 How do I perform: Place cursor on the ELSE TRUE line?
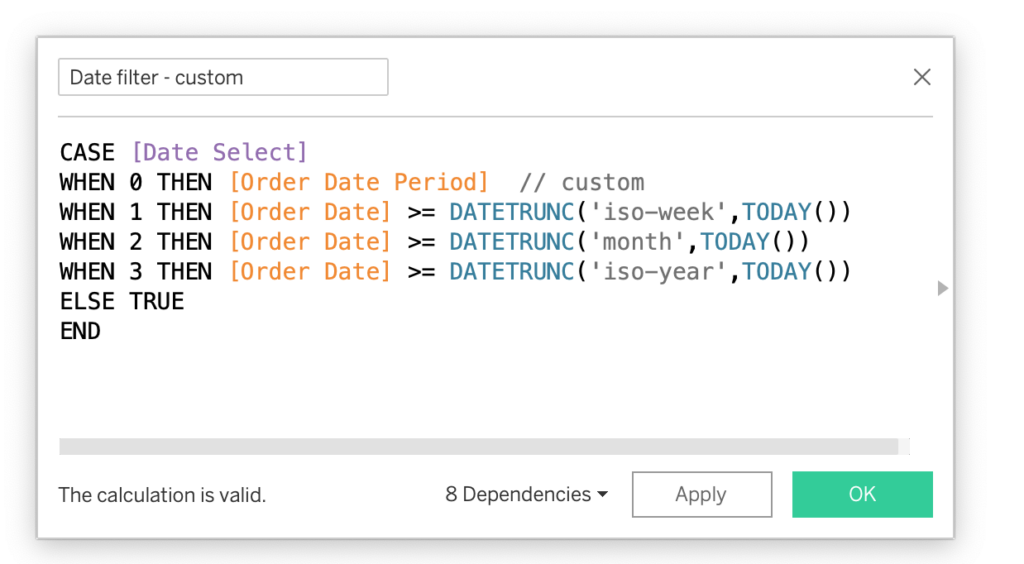(122, 302)
